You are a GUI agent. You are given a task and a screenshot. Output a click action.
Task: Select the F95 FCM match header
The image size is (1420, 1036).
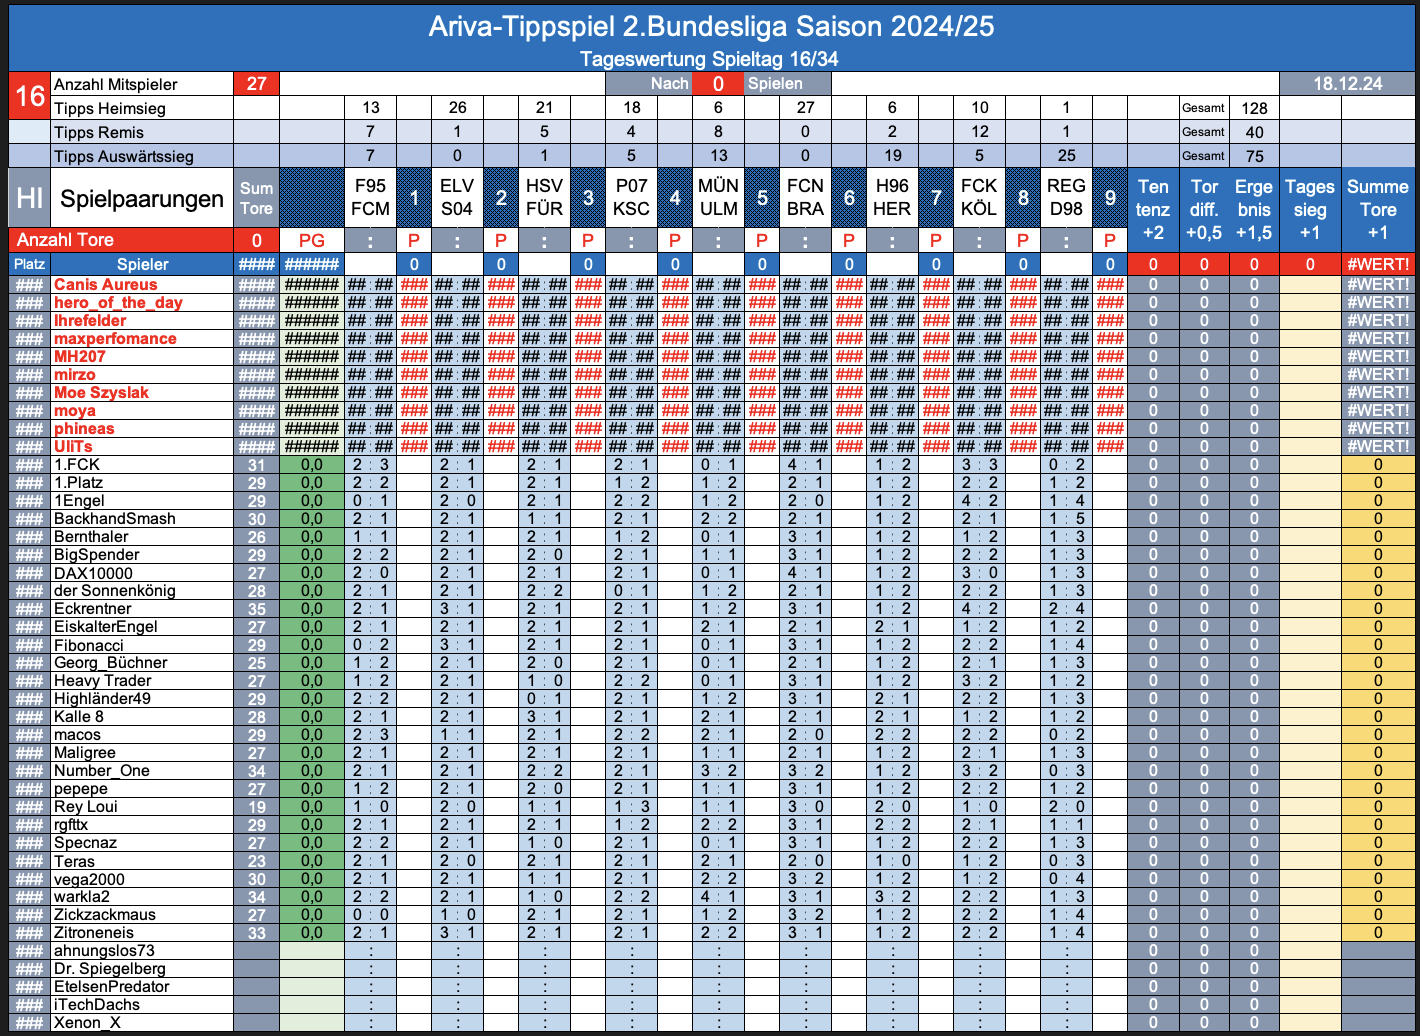(370, 198)
